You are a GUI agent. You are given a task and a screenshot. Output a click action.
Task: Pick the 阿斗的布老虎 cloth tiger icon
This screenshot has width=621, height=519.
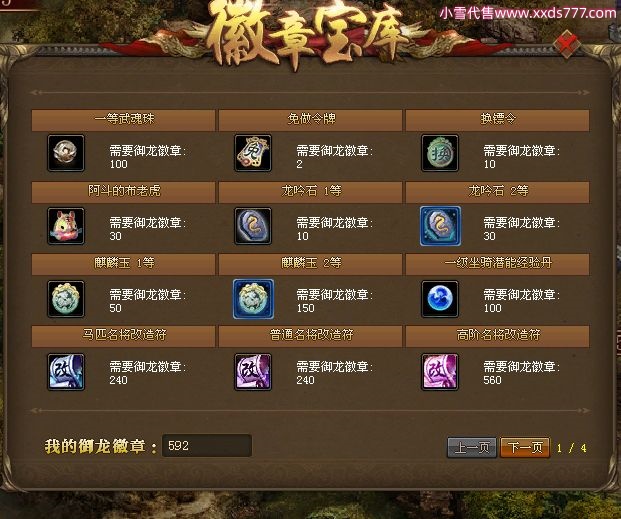[x=66, y=226]
